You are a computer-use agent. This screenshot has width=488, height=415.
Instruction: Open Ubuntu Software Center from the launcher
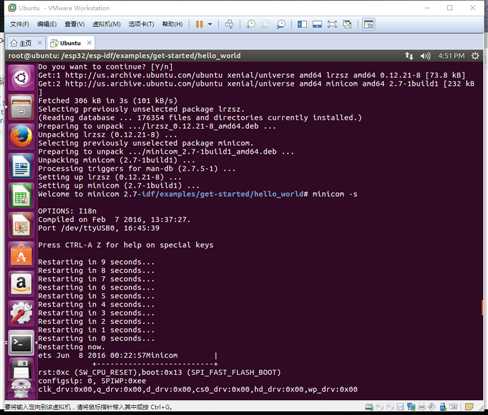[x=21, y=254]
